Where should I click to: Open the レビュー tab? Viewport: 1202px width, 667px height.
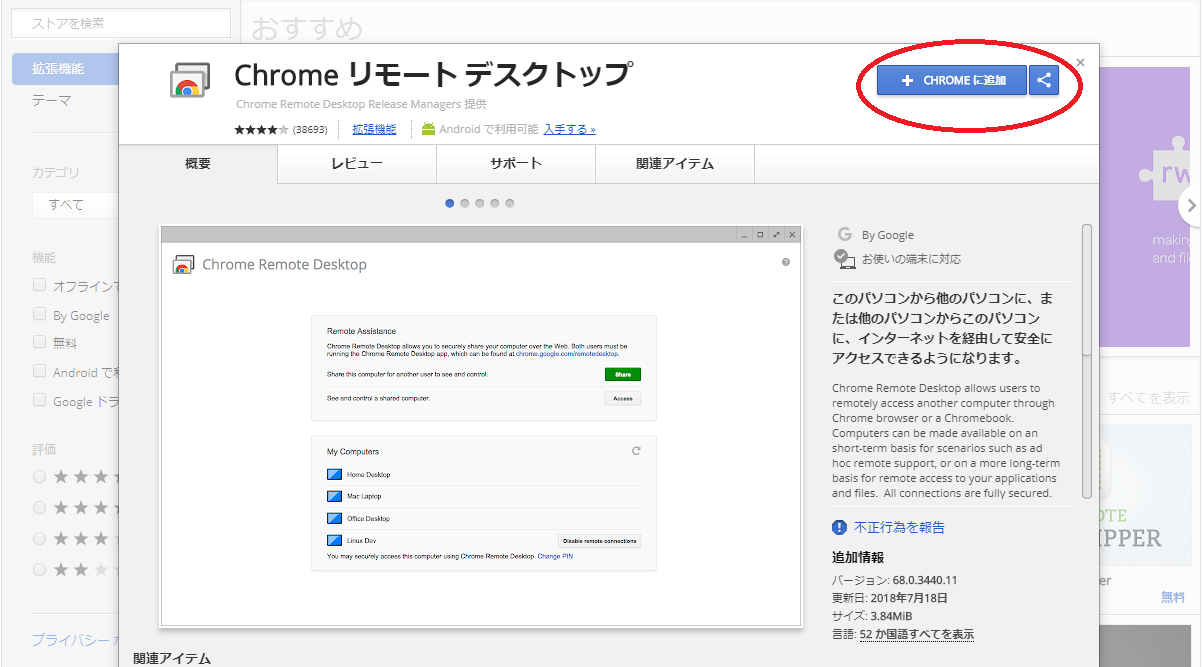pos(357,164)
